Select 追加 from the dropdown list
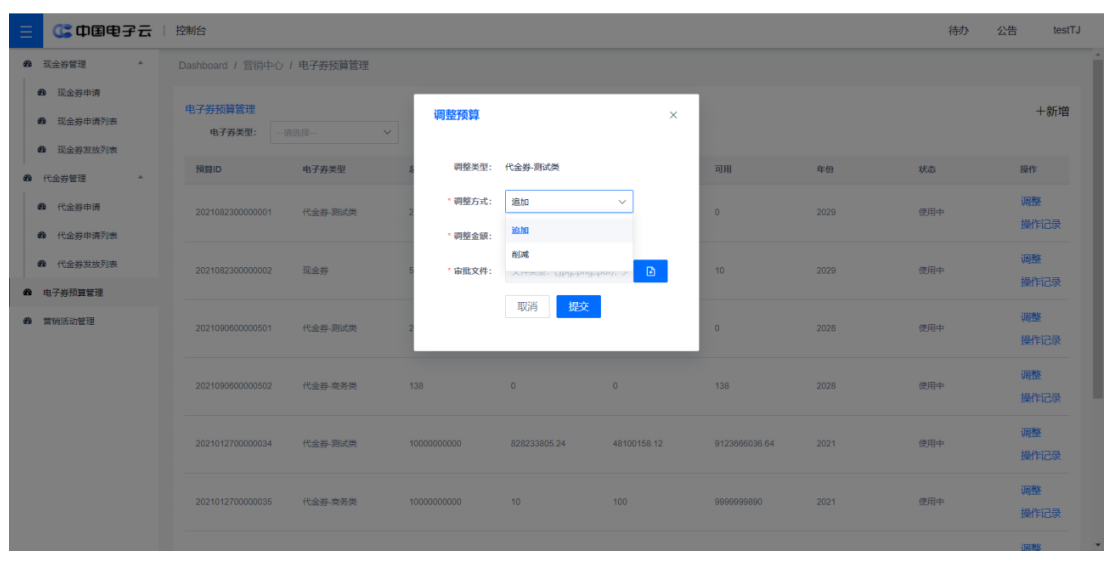This screenshot has height=565, width=1110. tap(569, 231)
